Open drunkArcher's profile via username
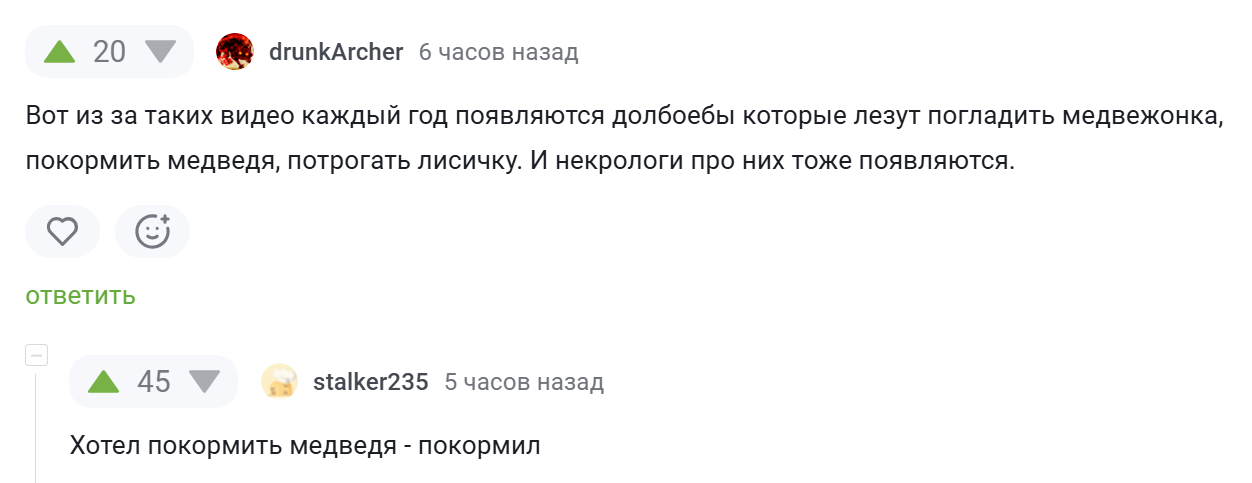1252x483 pixels. (x=336, y=52)
